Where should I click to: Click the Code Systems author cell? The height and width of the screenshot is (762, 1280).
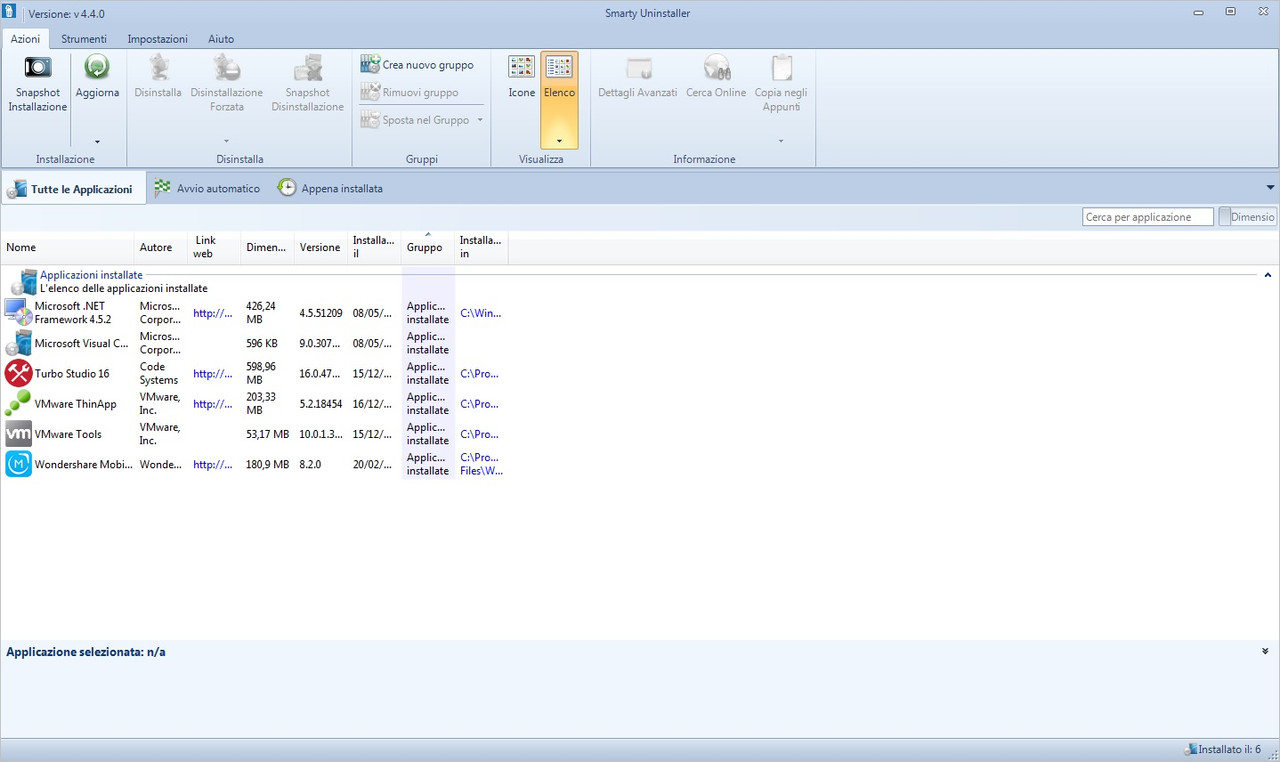pyautogui.click(x=160, y=374)
